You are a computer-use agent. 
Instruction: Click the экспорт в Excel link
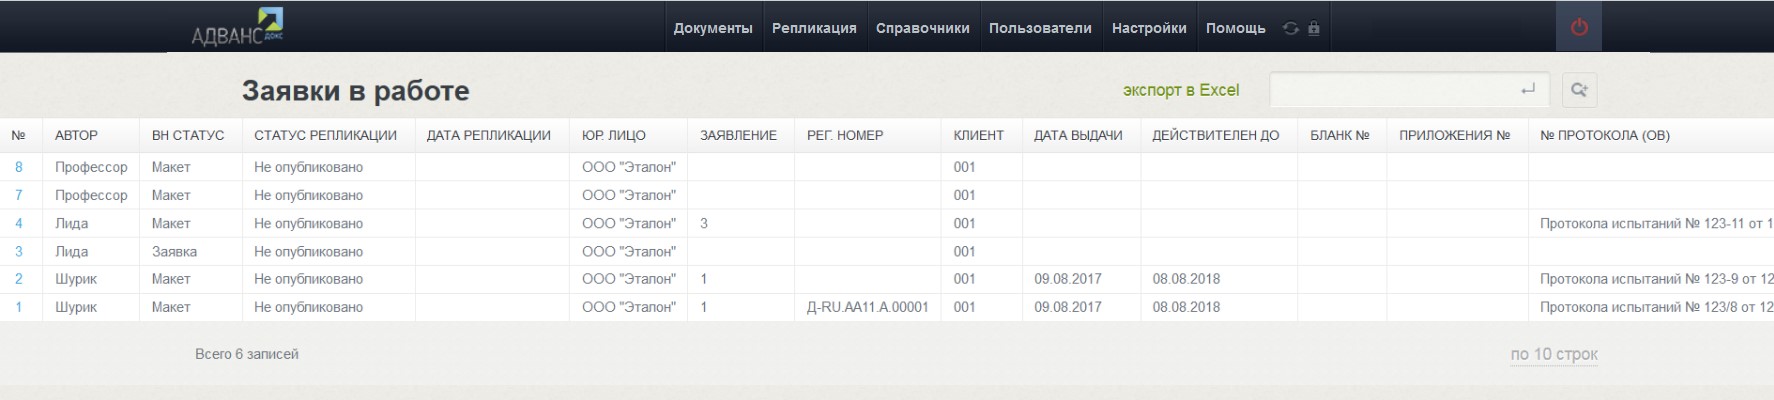pyautogui.click(x=1180, y=90)
